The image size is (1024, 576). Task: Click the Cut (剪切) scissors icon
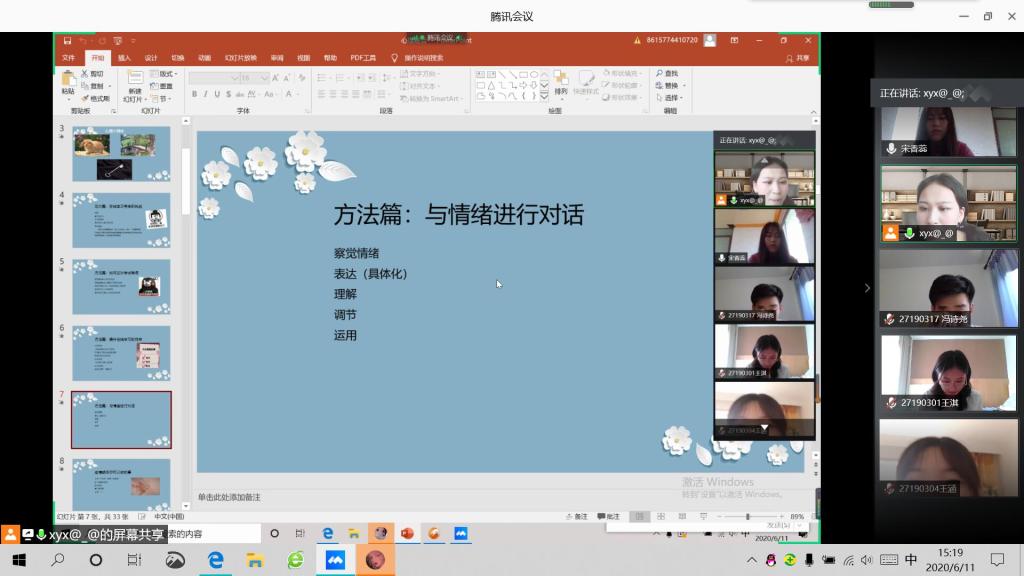[84, 74]
